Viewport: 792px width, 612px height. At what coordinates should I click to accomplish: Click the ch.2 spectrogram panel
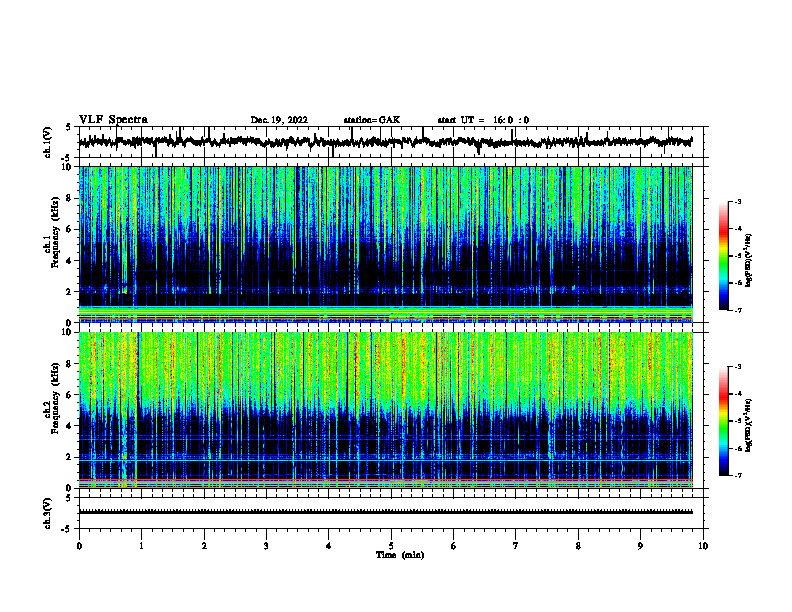pyautogui.click(x=386, y=410)
